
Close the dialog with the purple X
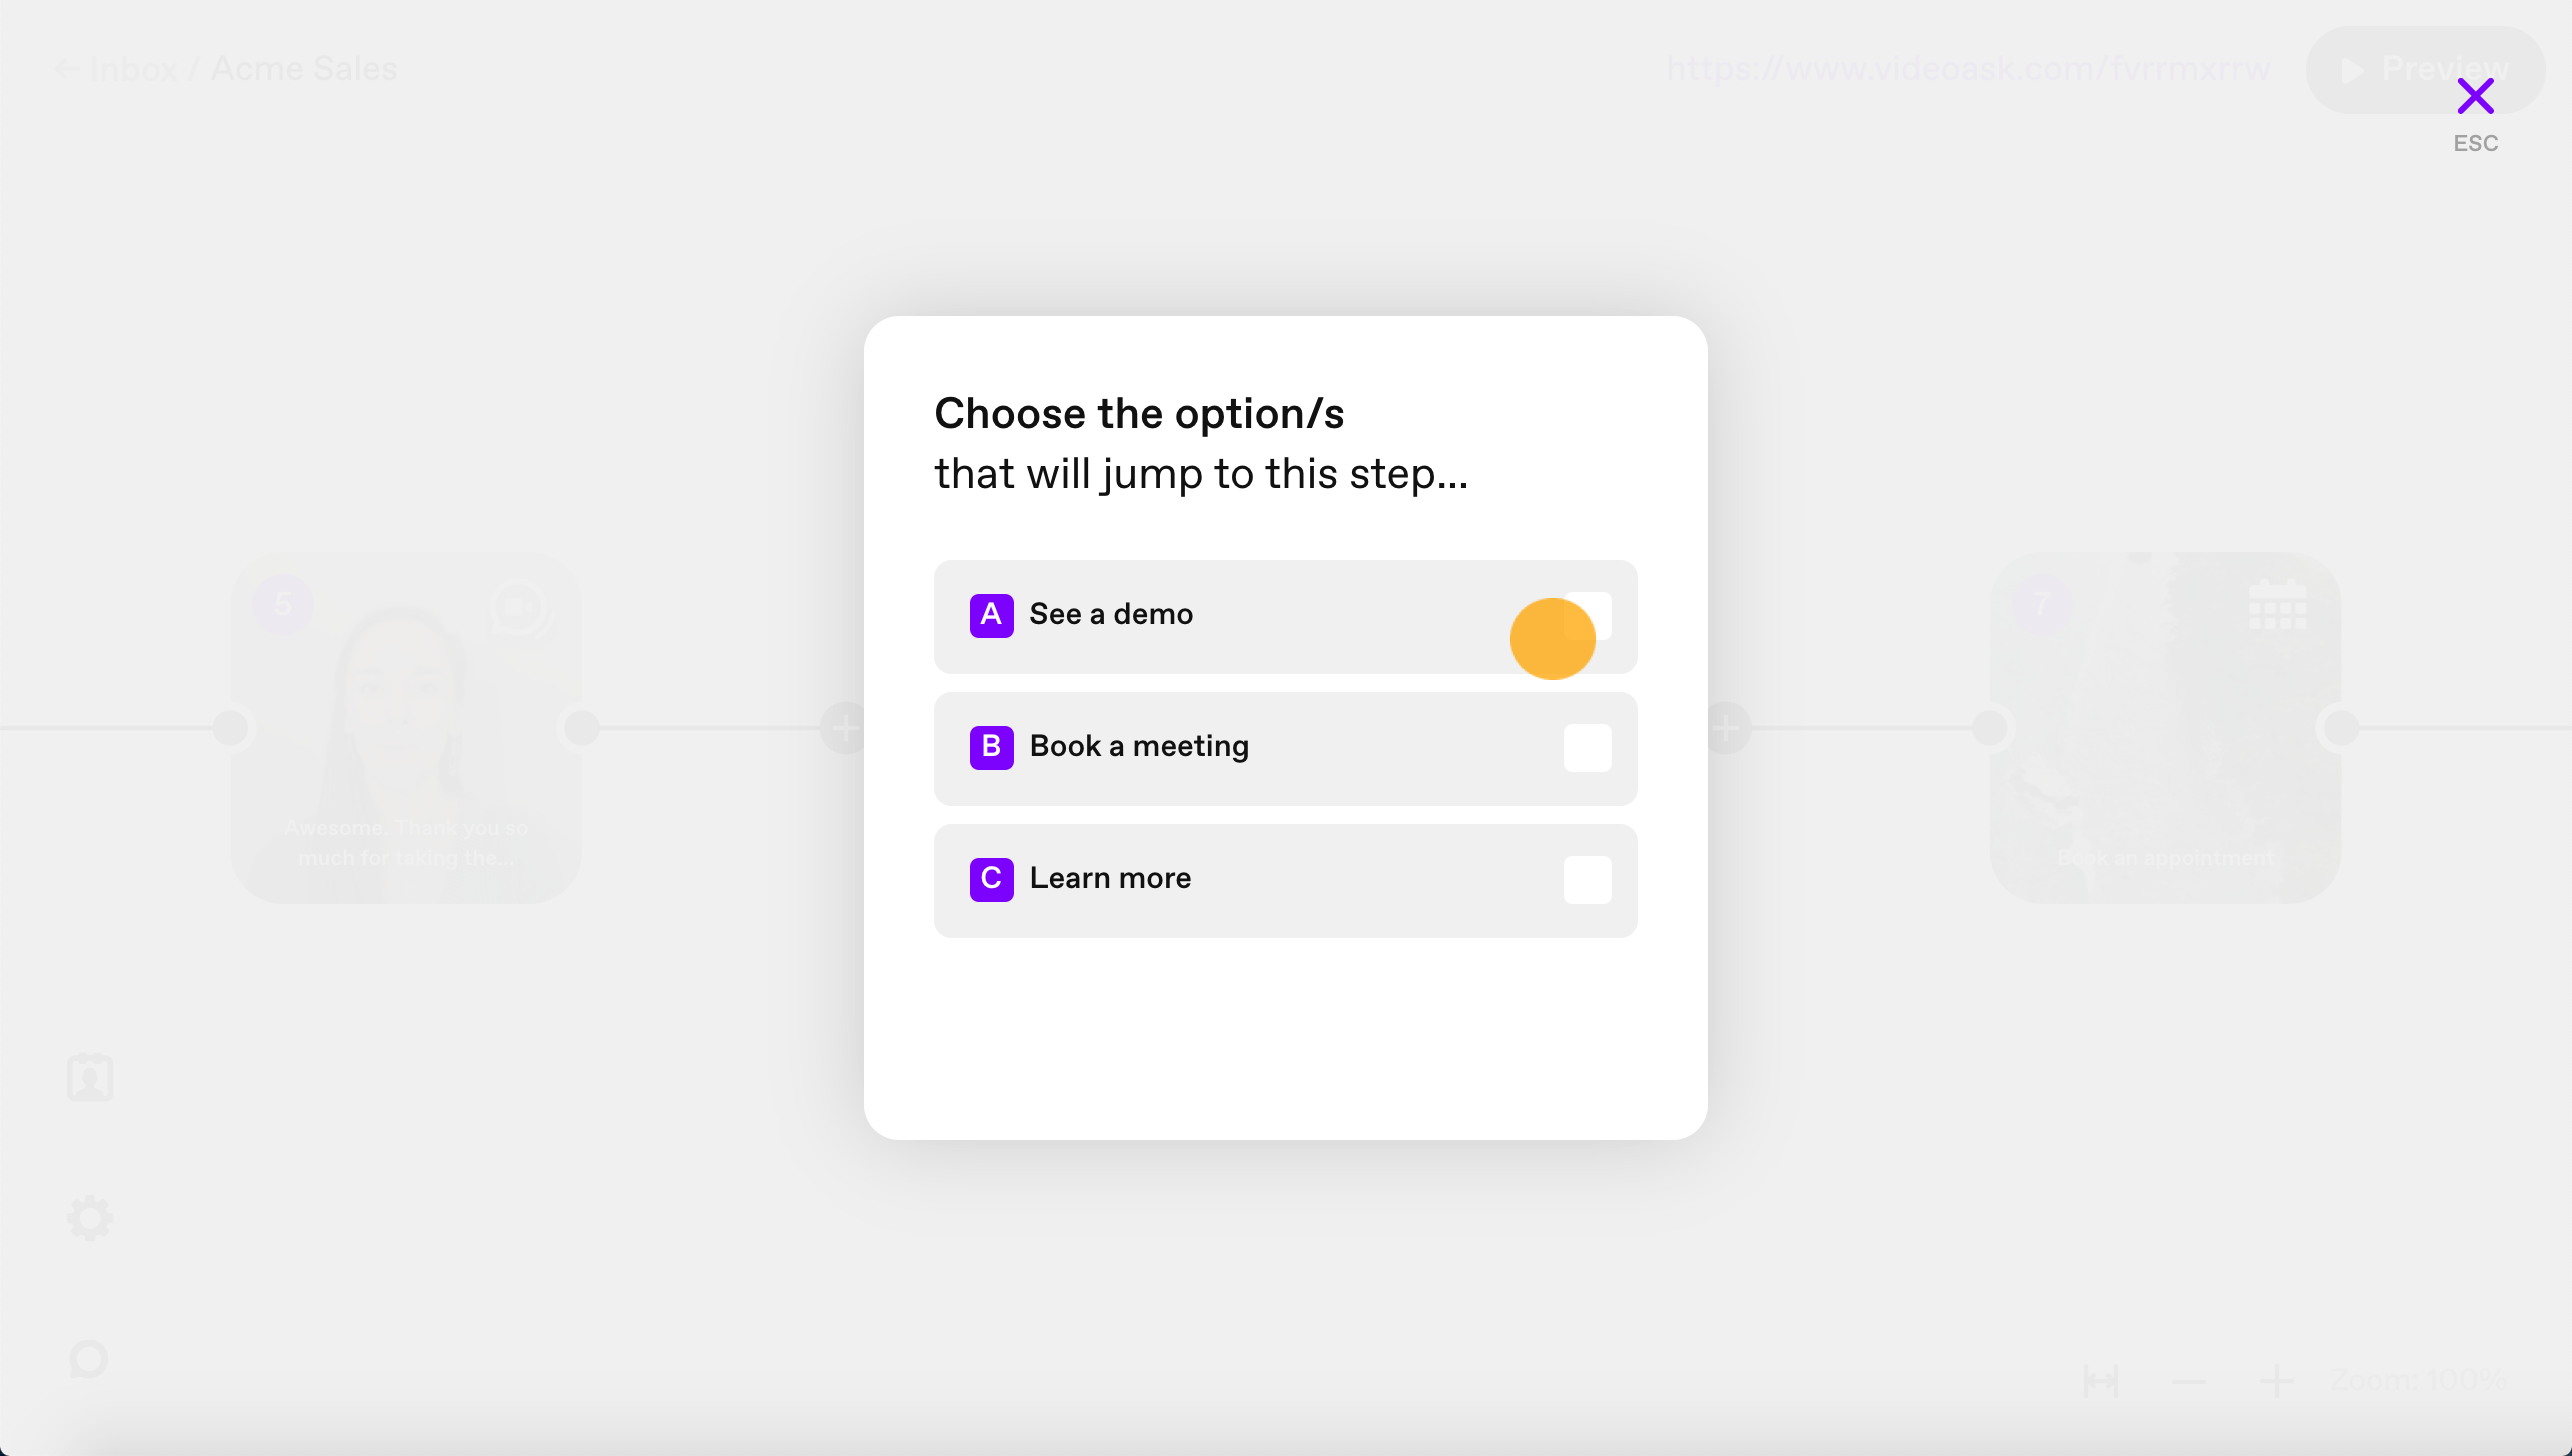[2475, 96]
